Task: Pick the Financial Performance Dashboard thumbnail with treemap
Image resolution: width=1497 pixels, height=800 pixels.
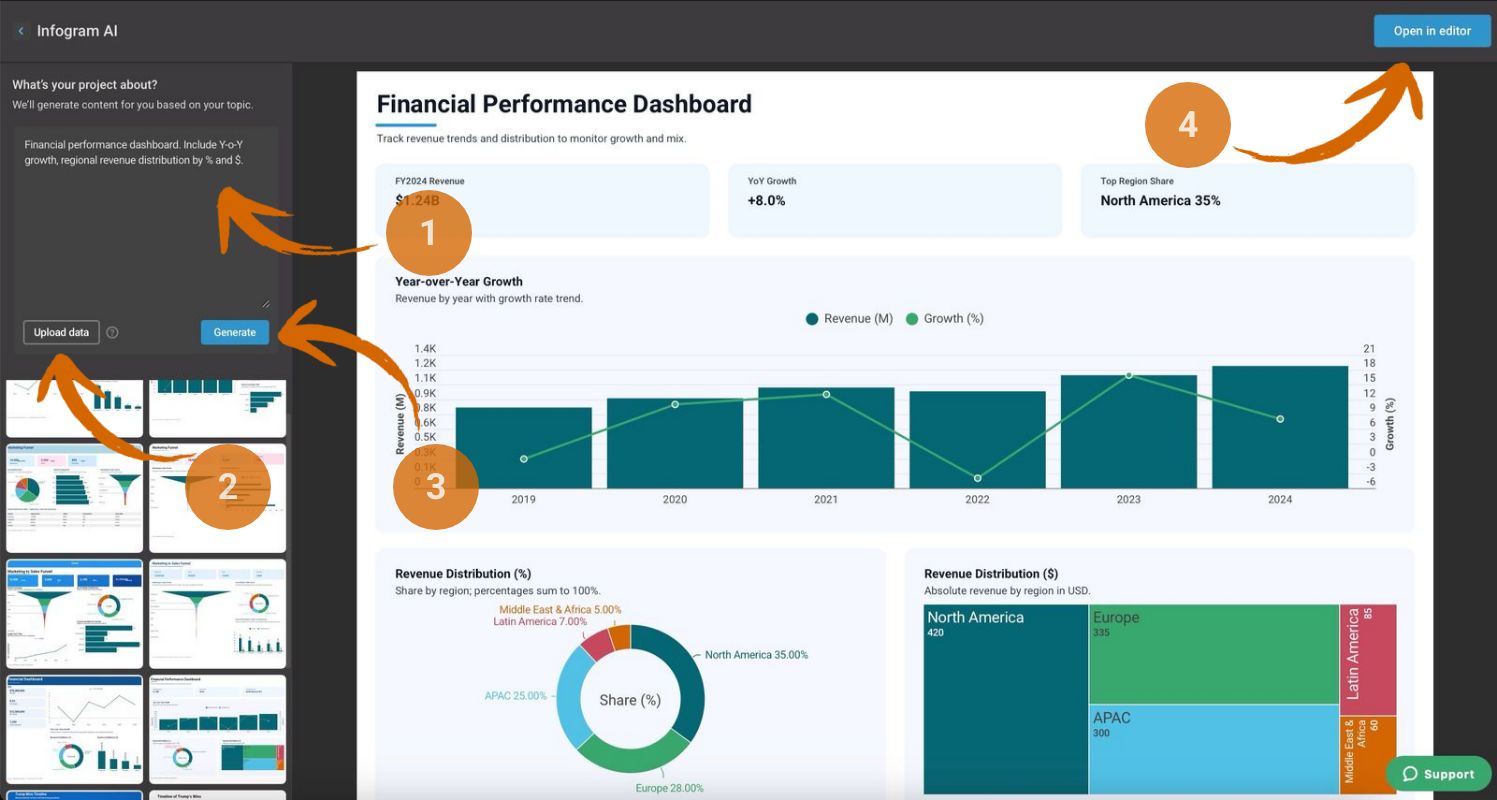Action: click(x=217, y=729)
